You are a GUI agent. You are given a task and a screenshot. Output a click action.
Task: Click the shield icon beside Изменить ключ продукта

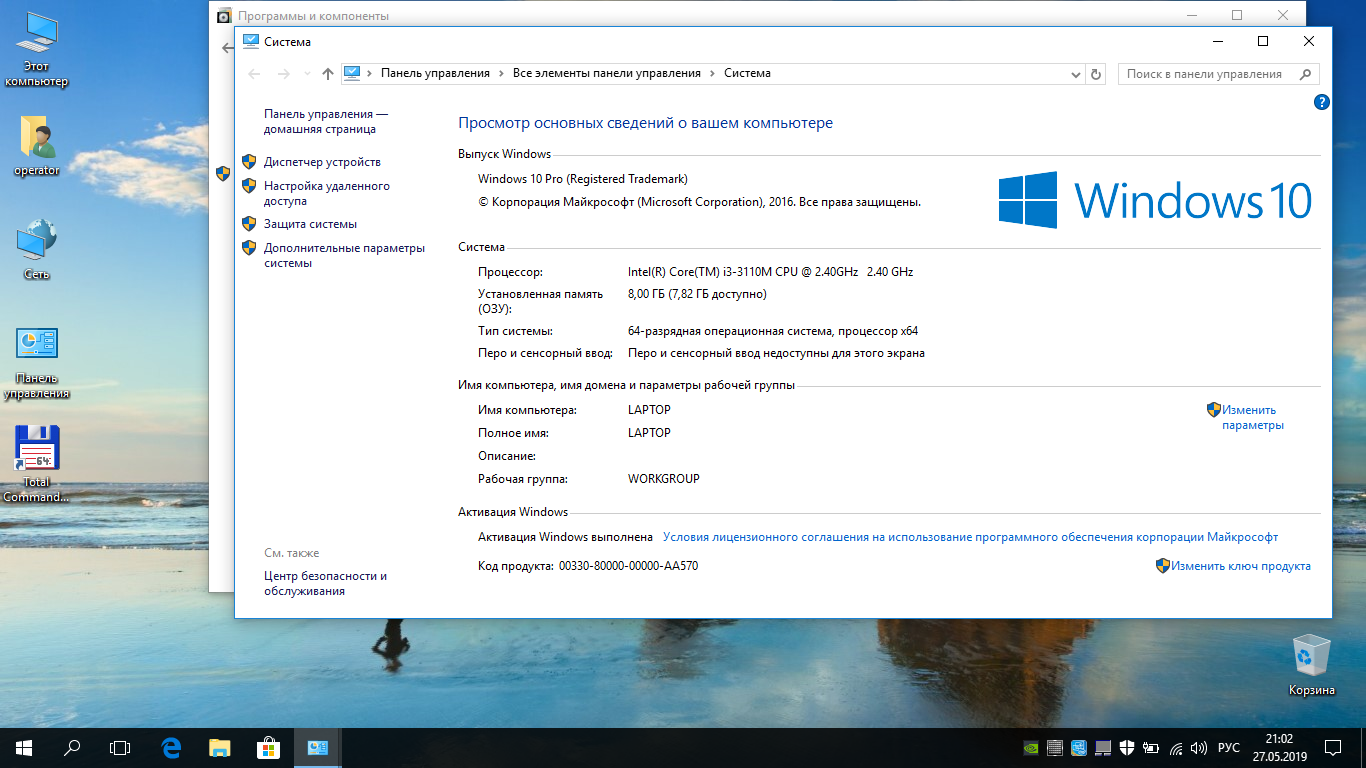pyautogui.click(x=1163, y=566)
